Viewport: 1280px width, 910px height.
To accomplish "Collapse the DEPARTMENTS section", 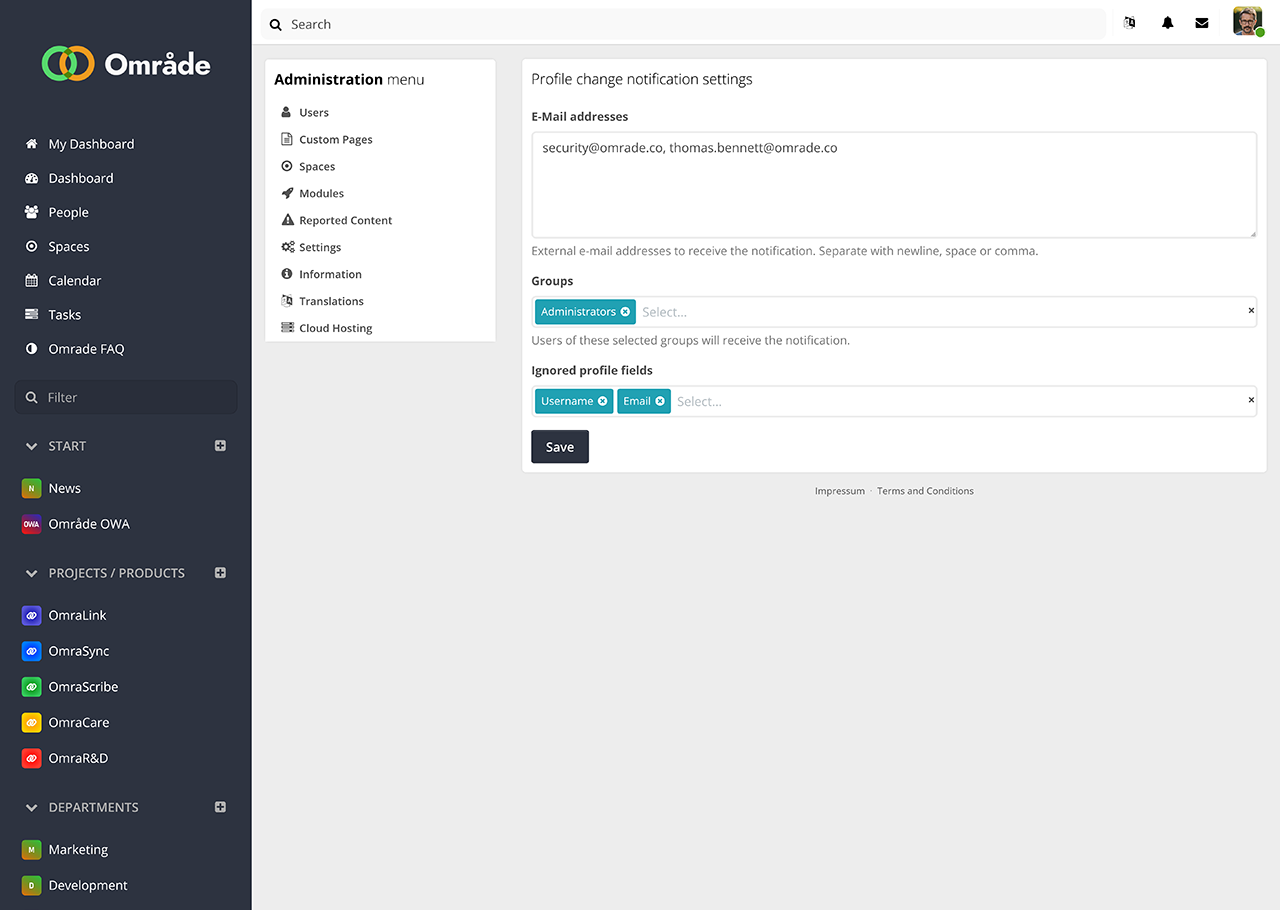I will point(31,807).
